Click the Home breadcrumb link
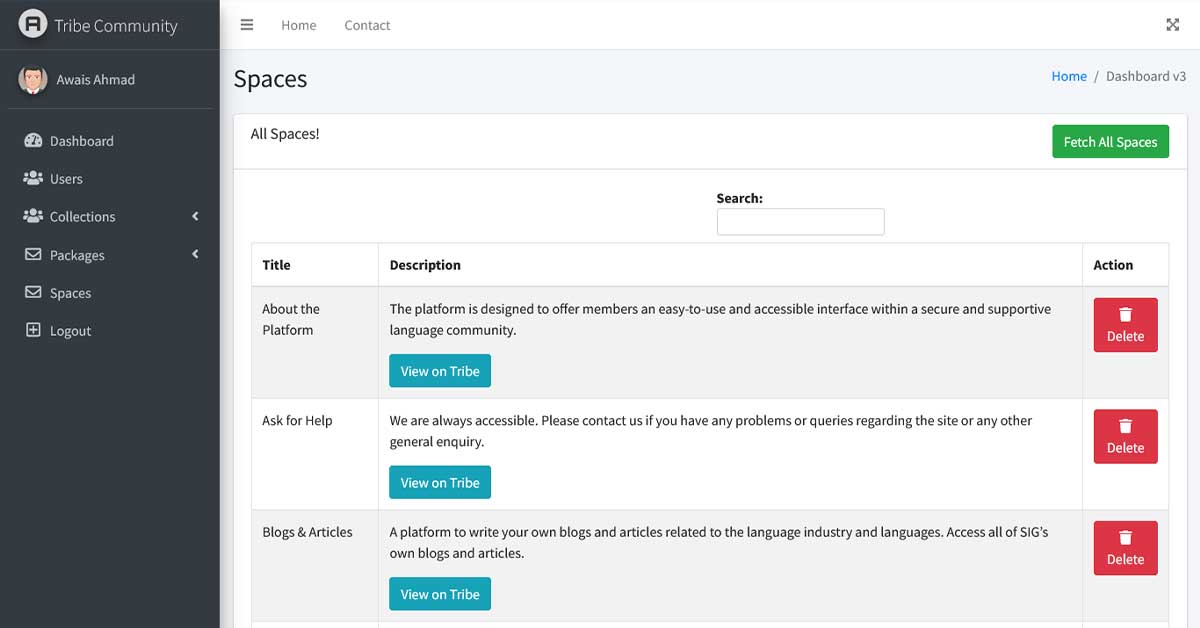Viewport: 1200px width, 628px height. (1069, 76)
